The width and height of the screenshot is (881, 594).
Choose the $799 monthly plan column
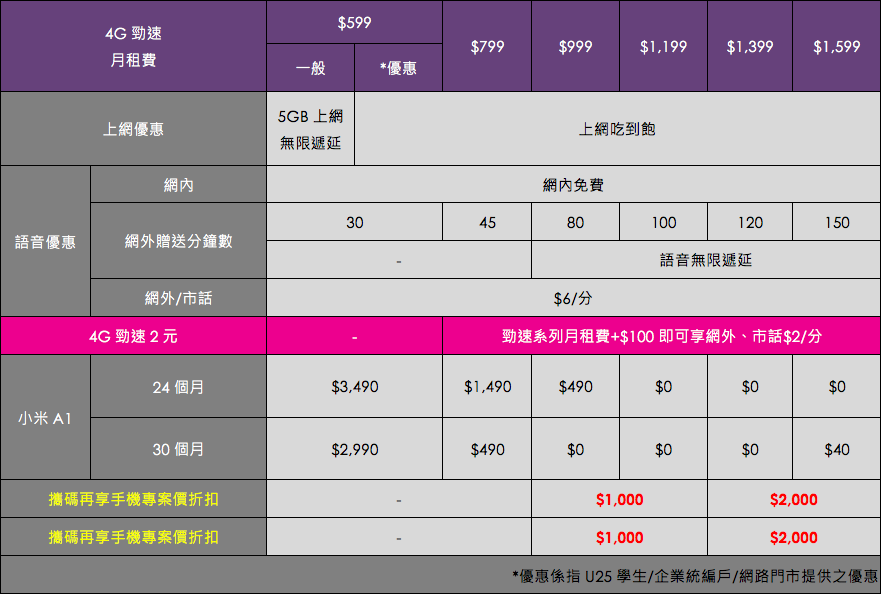click(x=487, y=46)
